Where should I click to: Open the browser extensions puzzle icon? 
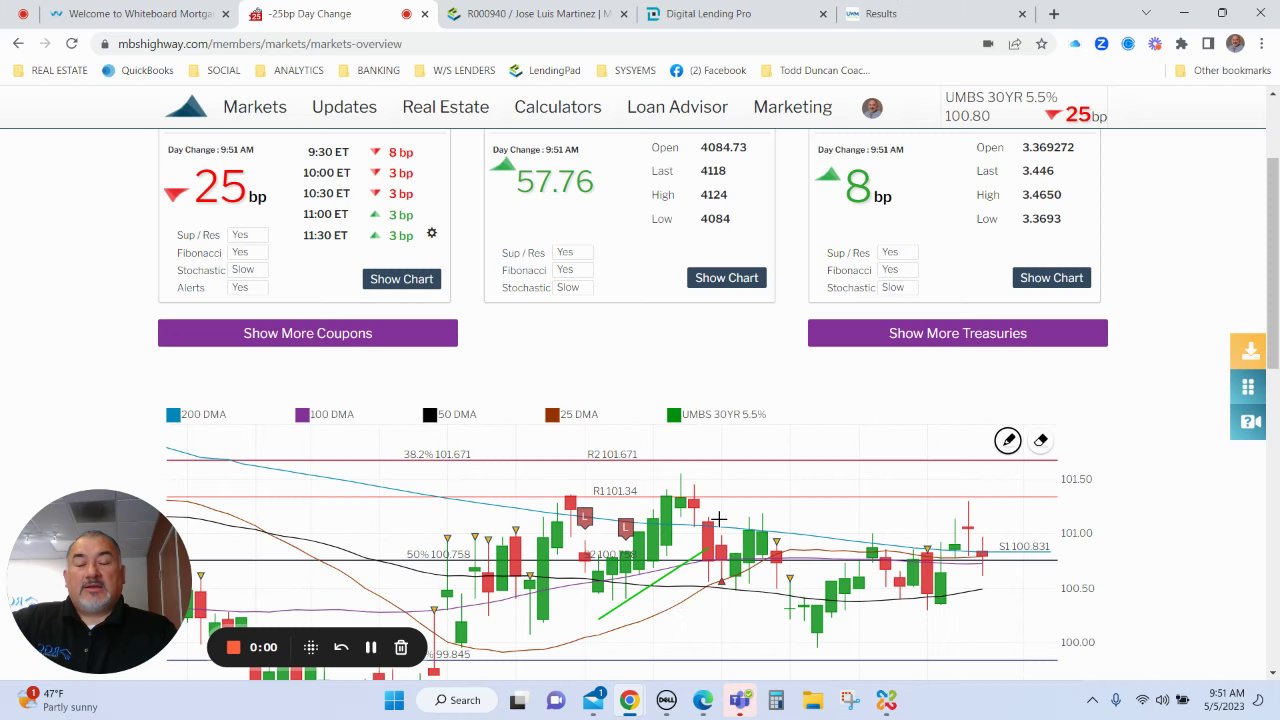pyautogui.click(x=1181, y=44)
